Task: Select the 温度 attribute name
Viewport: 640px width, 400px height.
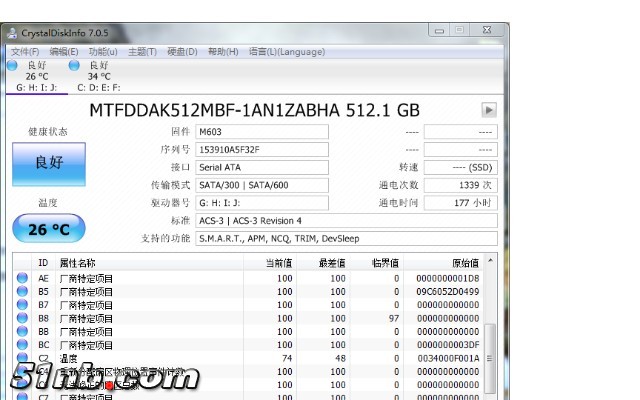Action: (x=68, y=358)
